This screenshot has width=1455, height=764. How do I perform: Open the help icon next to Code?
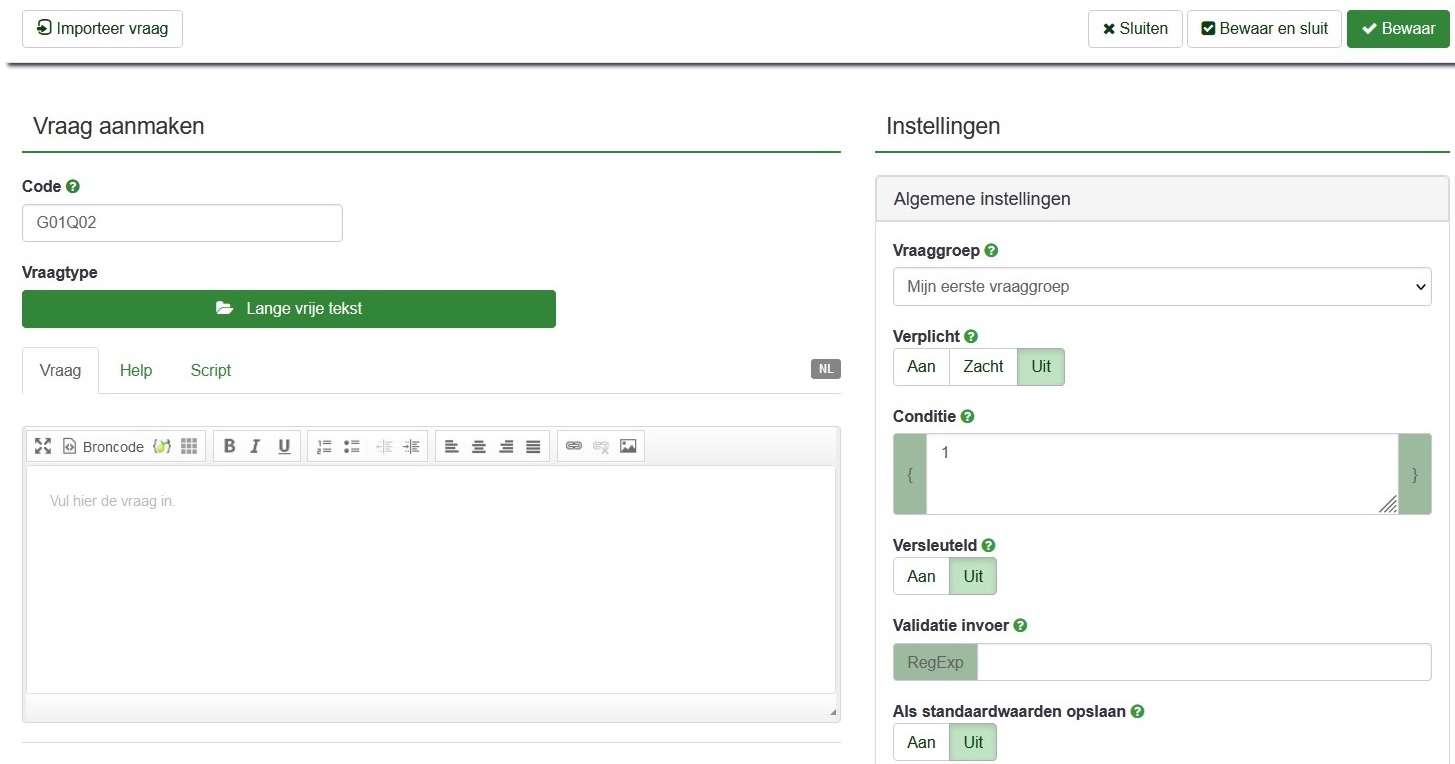(x=73, y=187)
